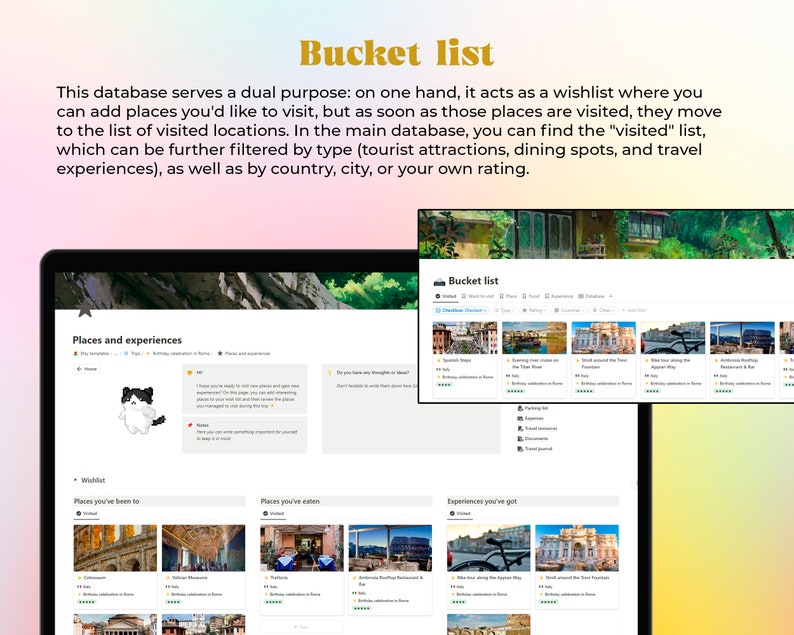Switch to the Experience tab
Image resolution: width=794 pixels, height=635 pixels.
559,296
